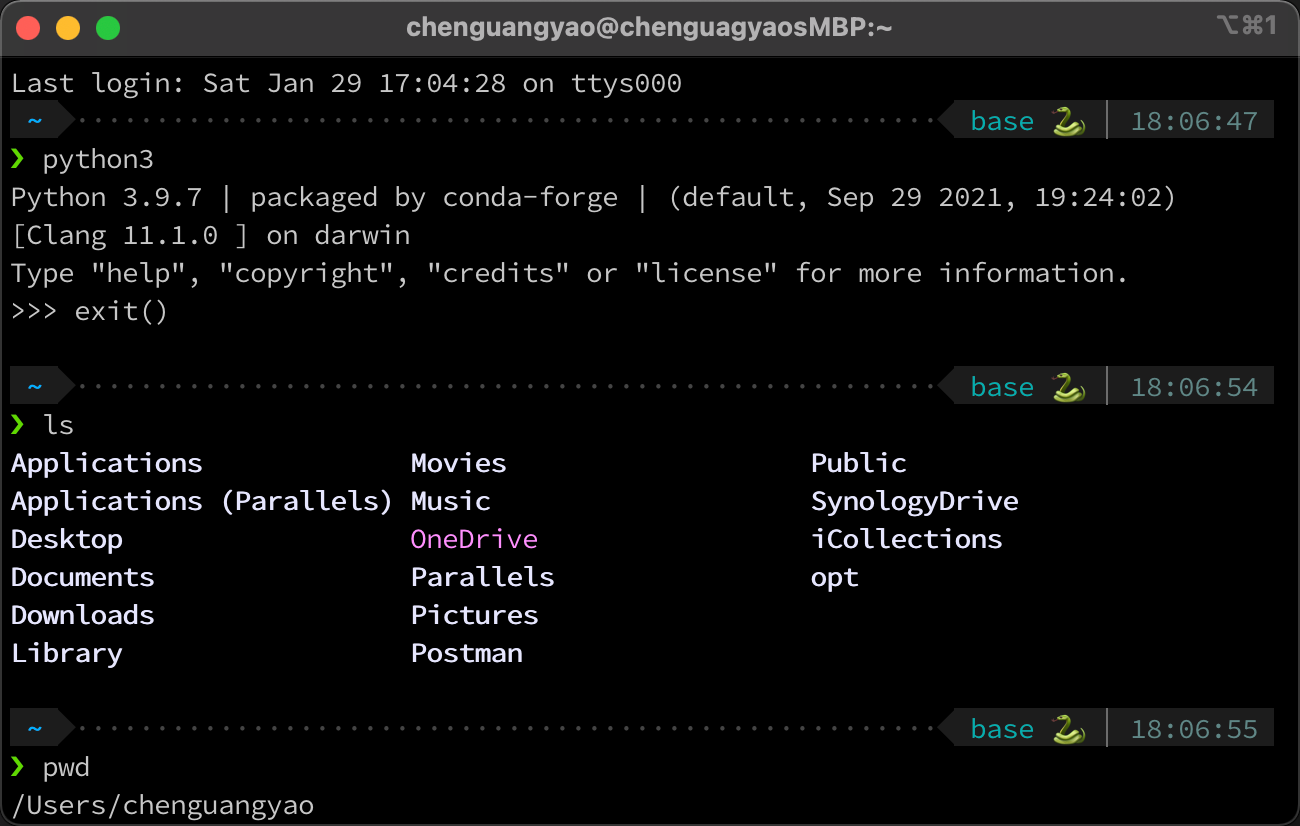Minimize the terminal with the yellow button
Viewport: 1300px width, 826px height.
tap(67, 28)
